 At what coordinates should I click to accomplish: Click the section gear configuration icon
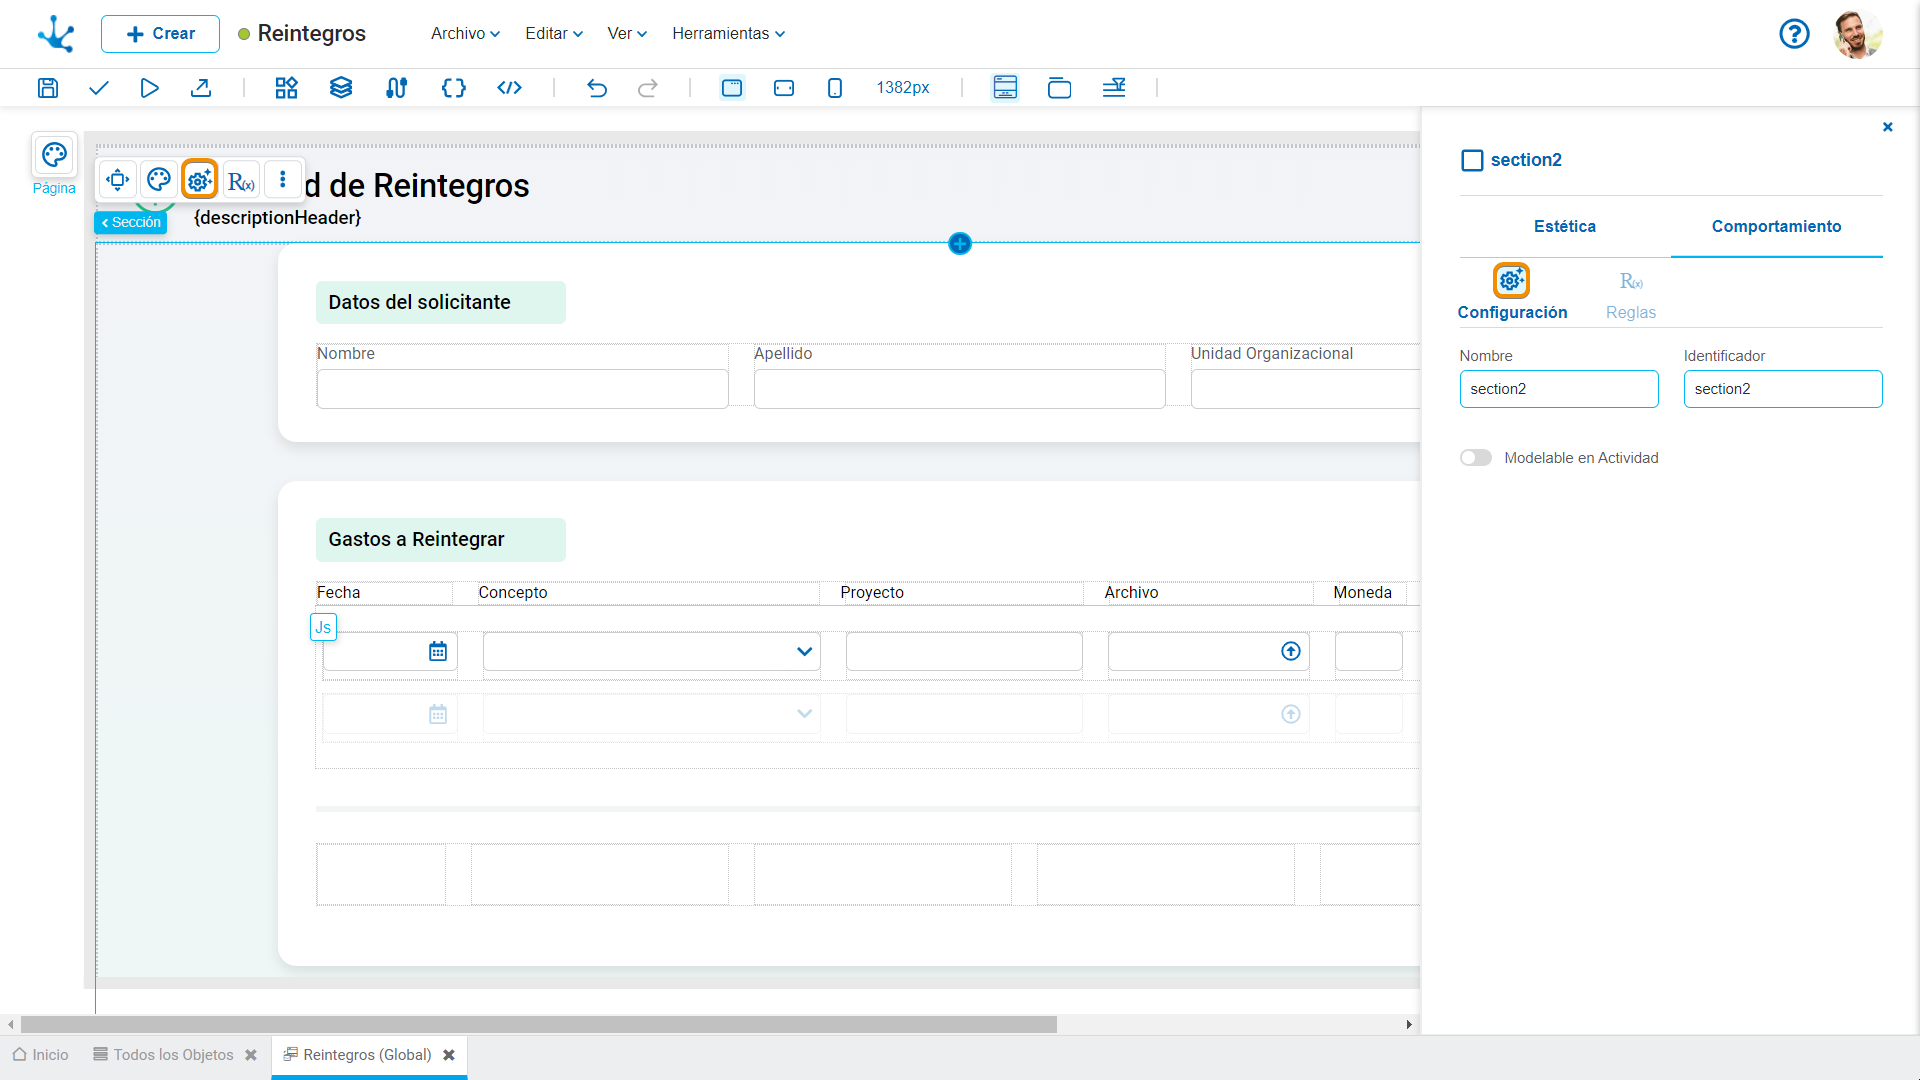pyautogui.click(x=200, y=180)
